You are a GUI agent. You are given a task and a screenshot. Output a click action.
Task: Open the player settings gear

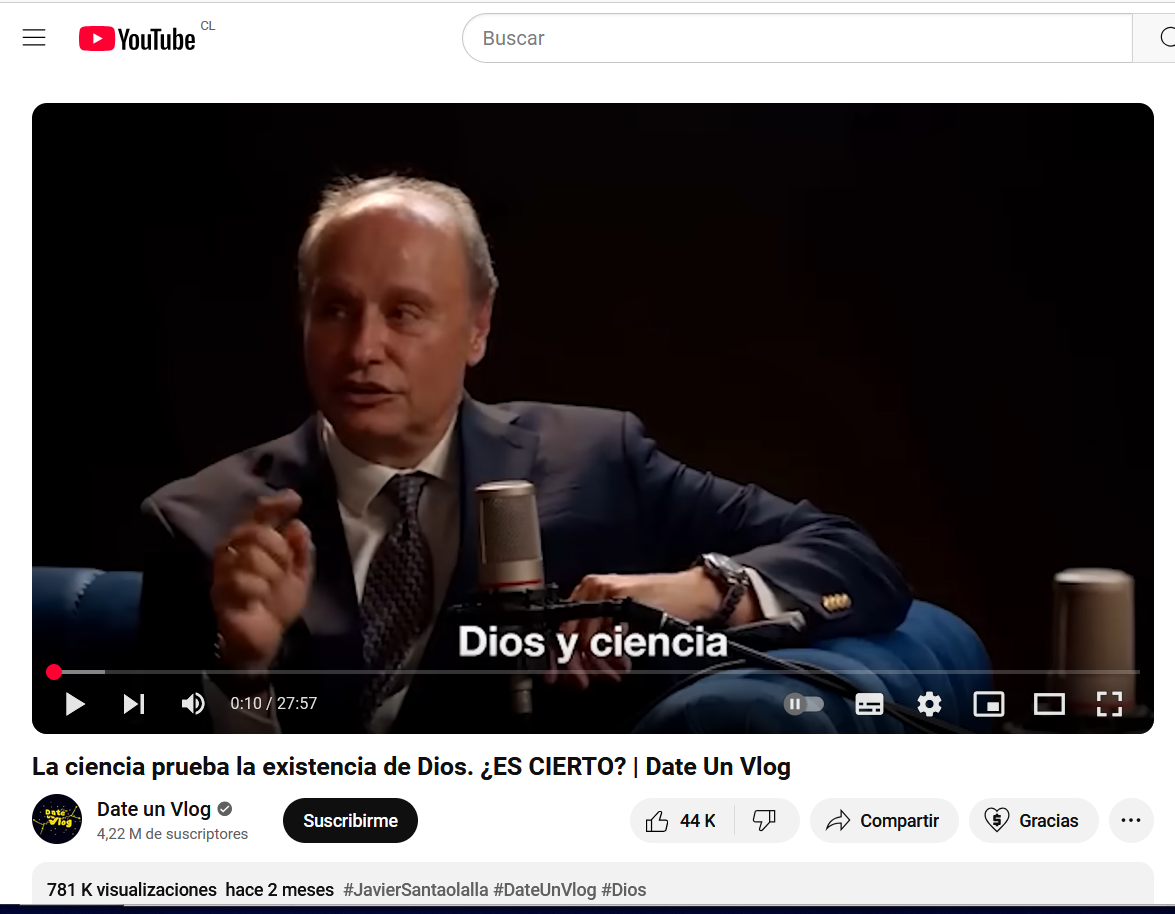pyautogui.click(x=929, y=704)
